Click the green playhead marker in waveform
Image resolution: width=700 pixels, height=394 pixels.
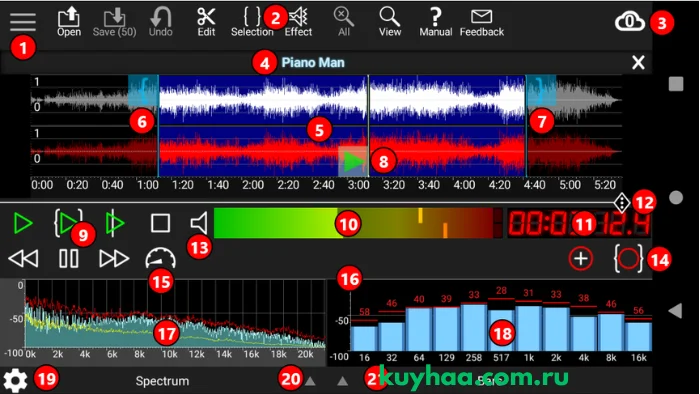coord(353,161)
